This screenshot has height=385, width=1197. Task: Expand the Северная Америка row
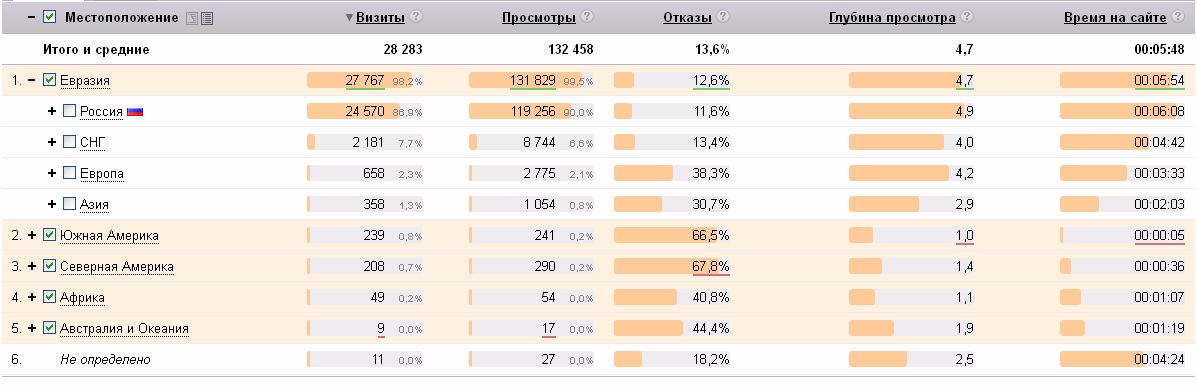coord(32,266)
